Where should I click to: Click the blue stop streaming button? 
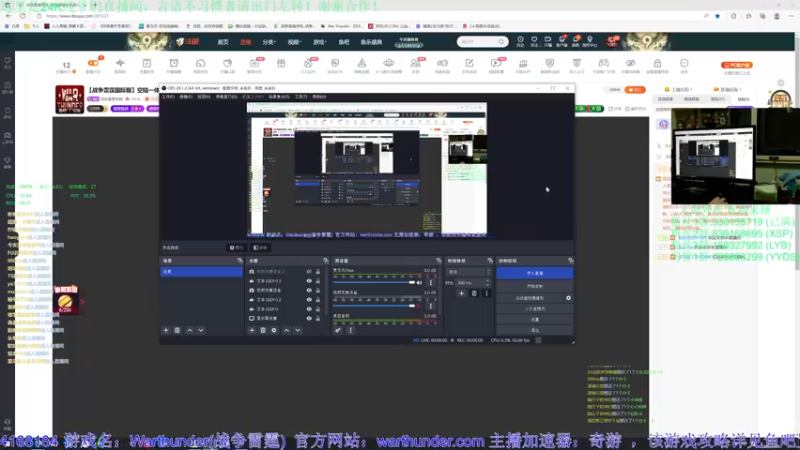pyautogui.click(x=535, y=273)
